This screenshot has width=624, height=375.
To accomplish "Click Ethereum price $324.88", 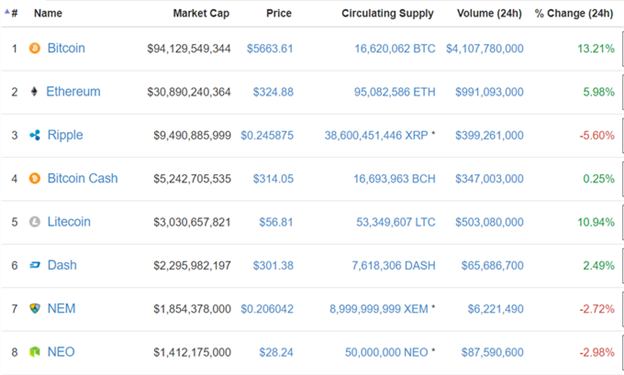I will 273,92.
